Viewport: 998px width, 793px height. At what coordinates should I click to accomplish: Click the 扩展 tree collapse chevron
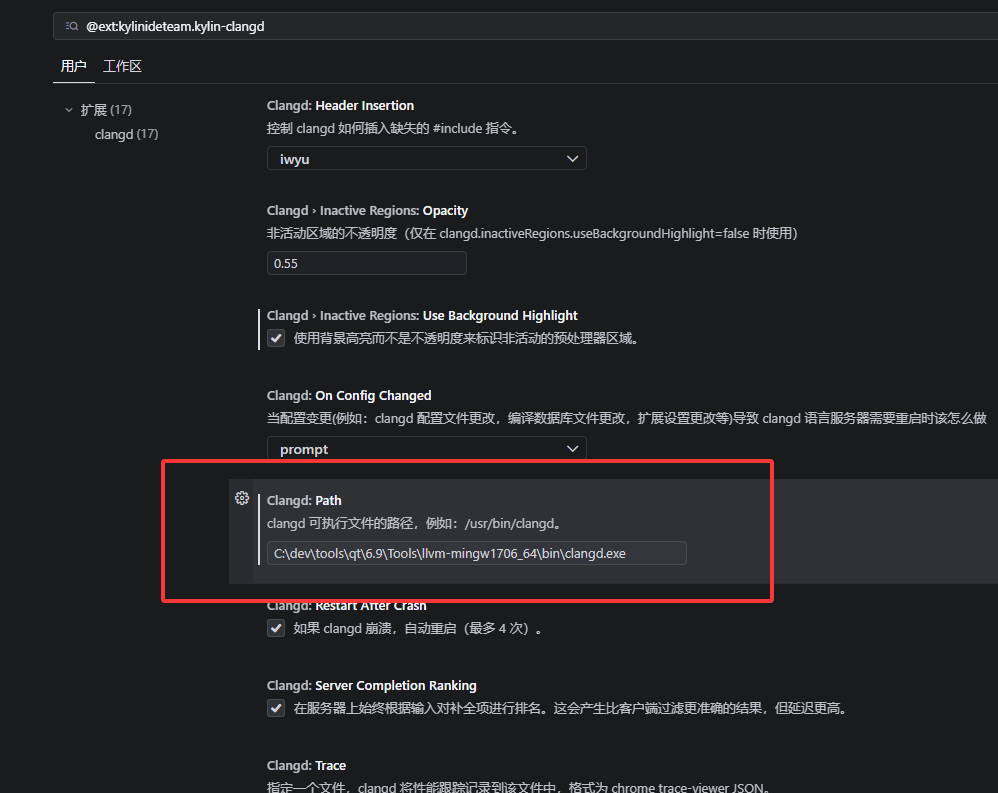click(68, 109)
